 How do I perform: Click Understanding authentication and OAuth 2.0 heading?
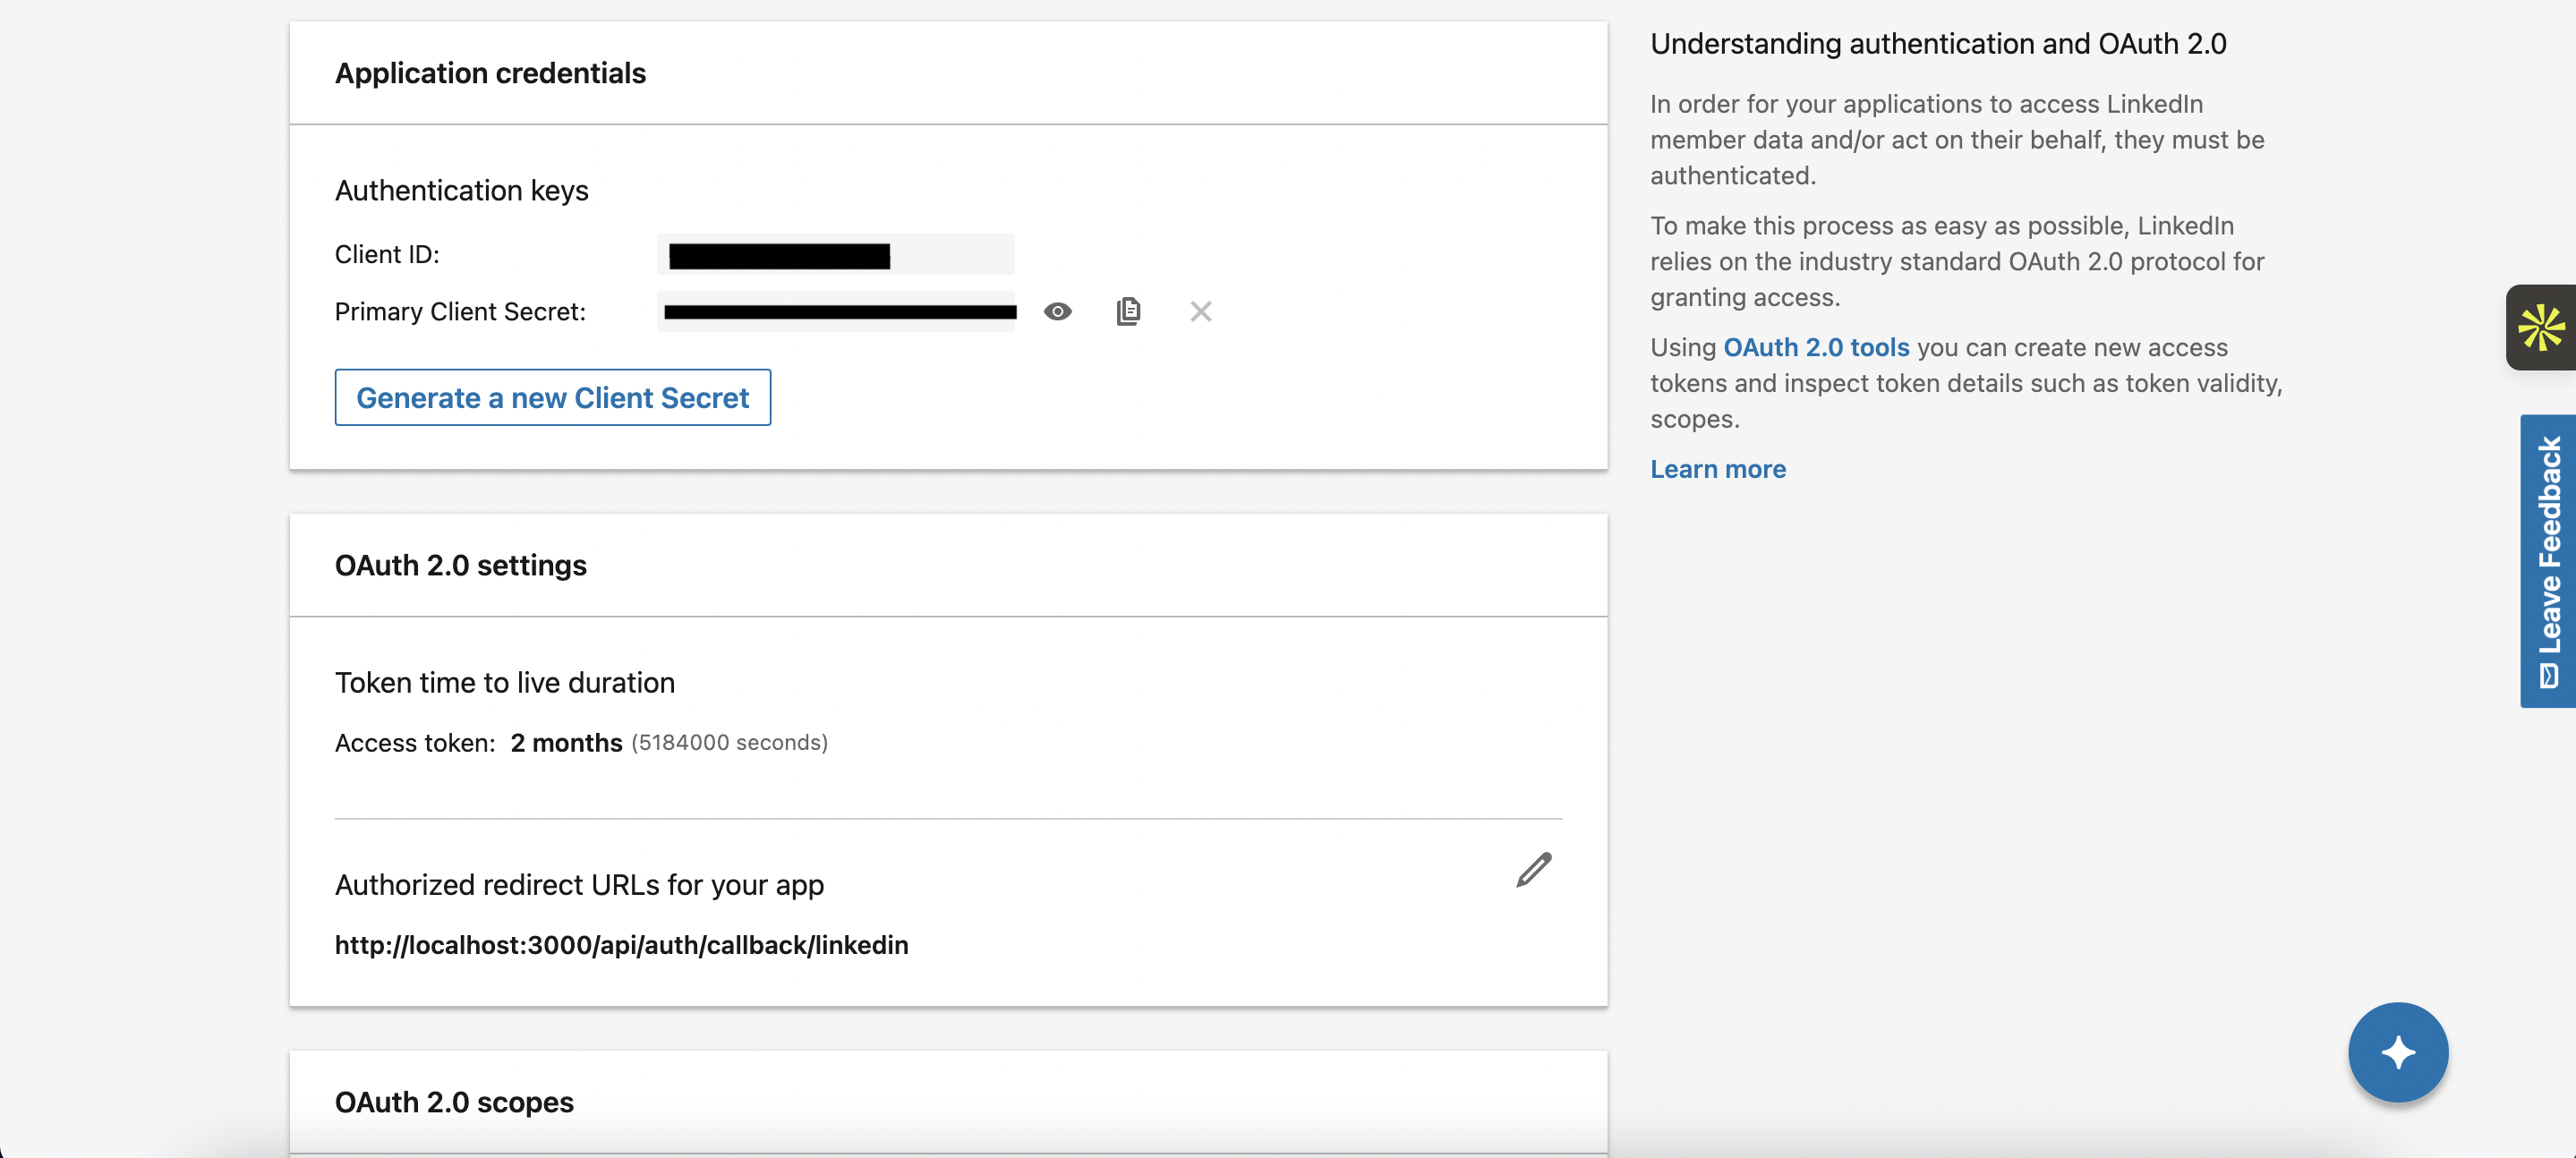(x=1937, y=44)
